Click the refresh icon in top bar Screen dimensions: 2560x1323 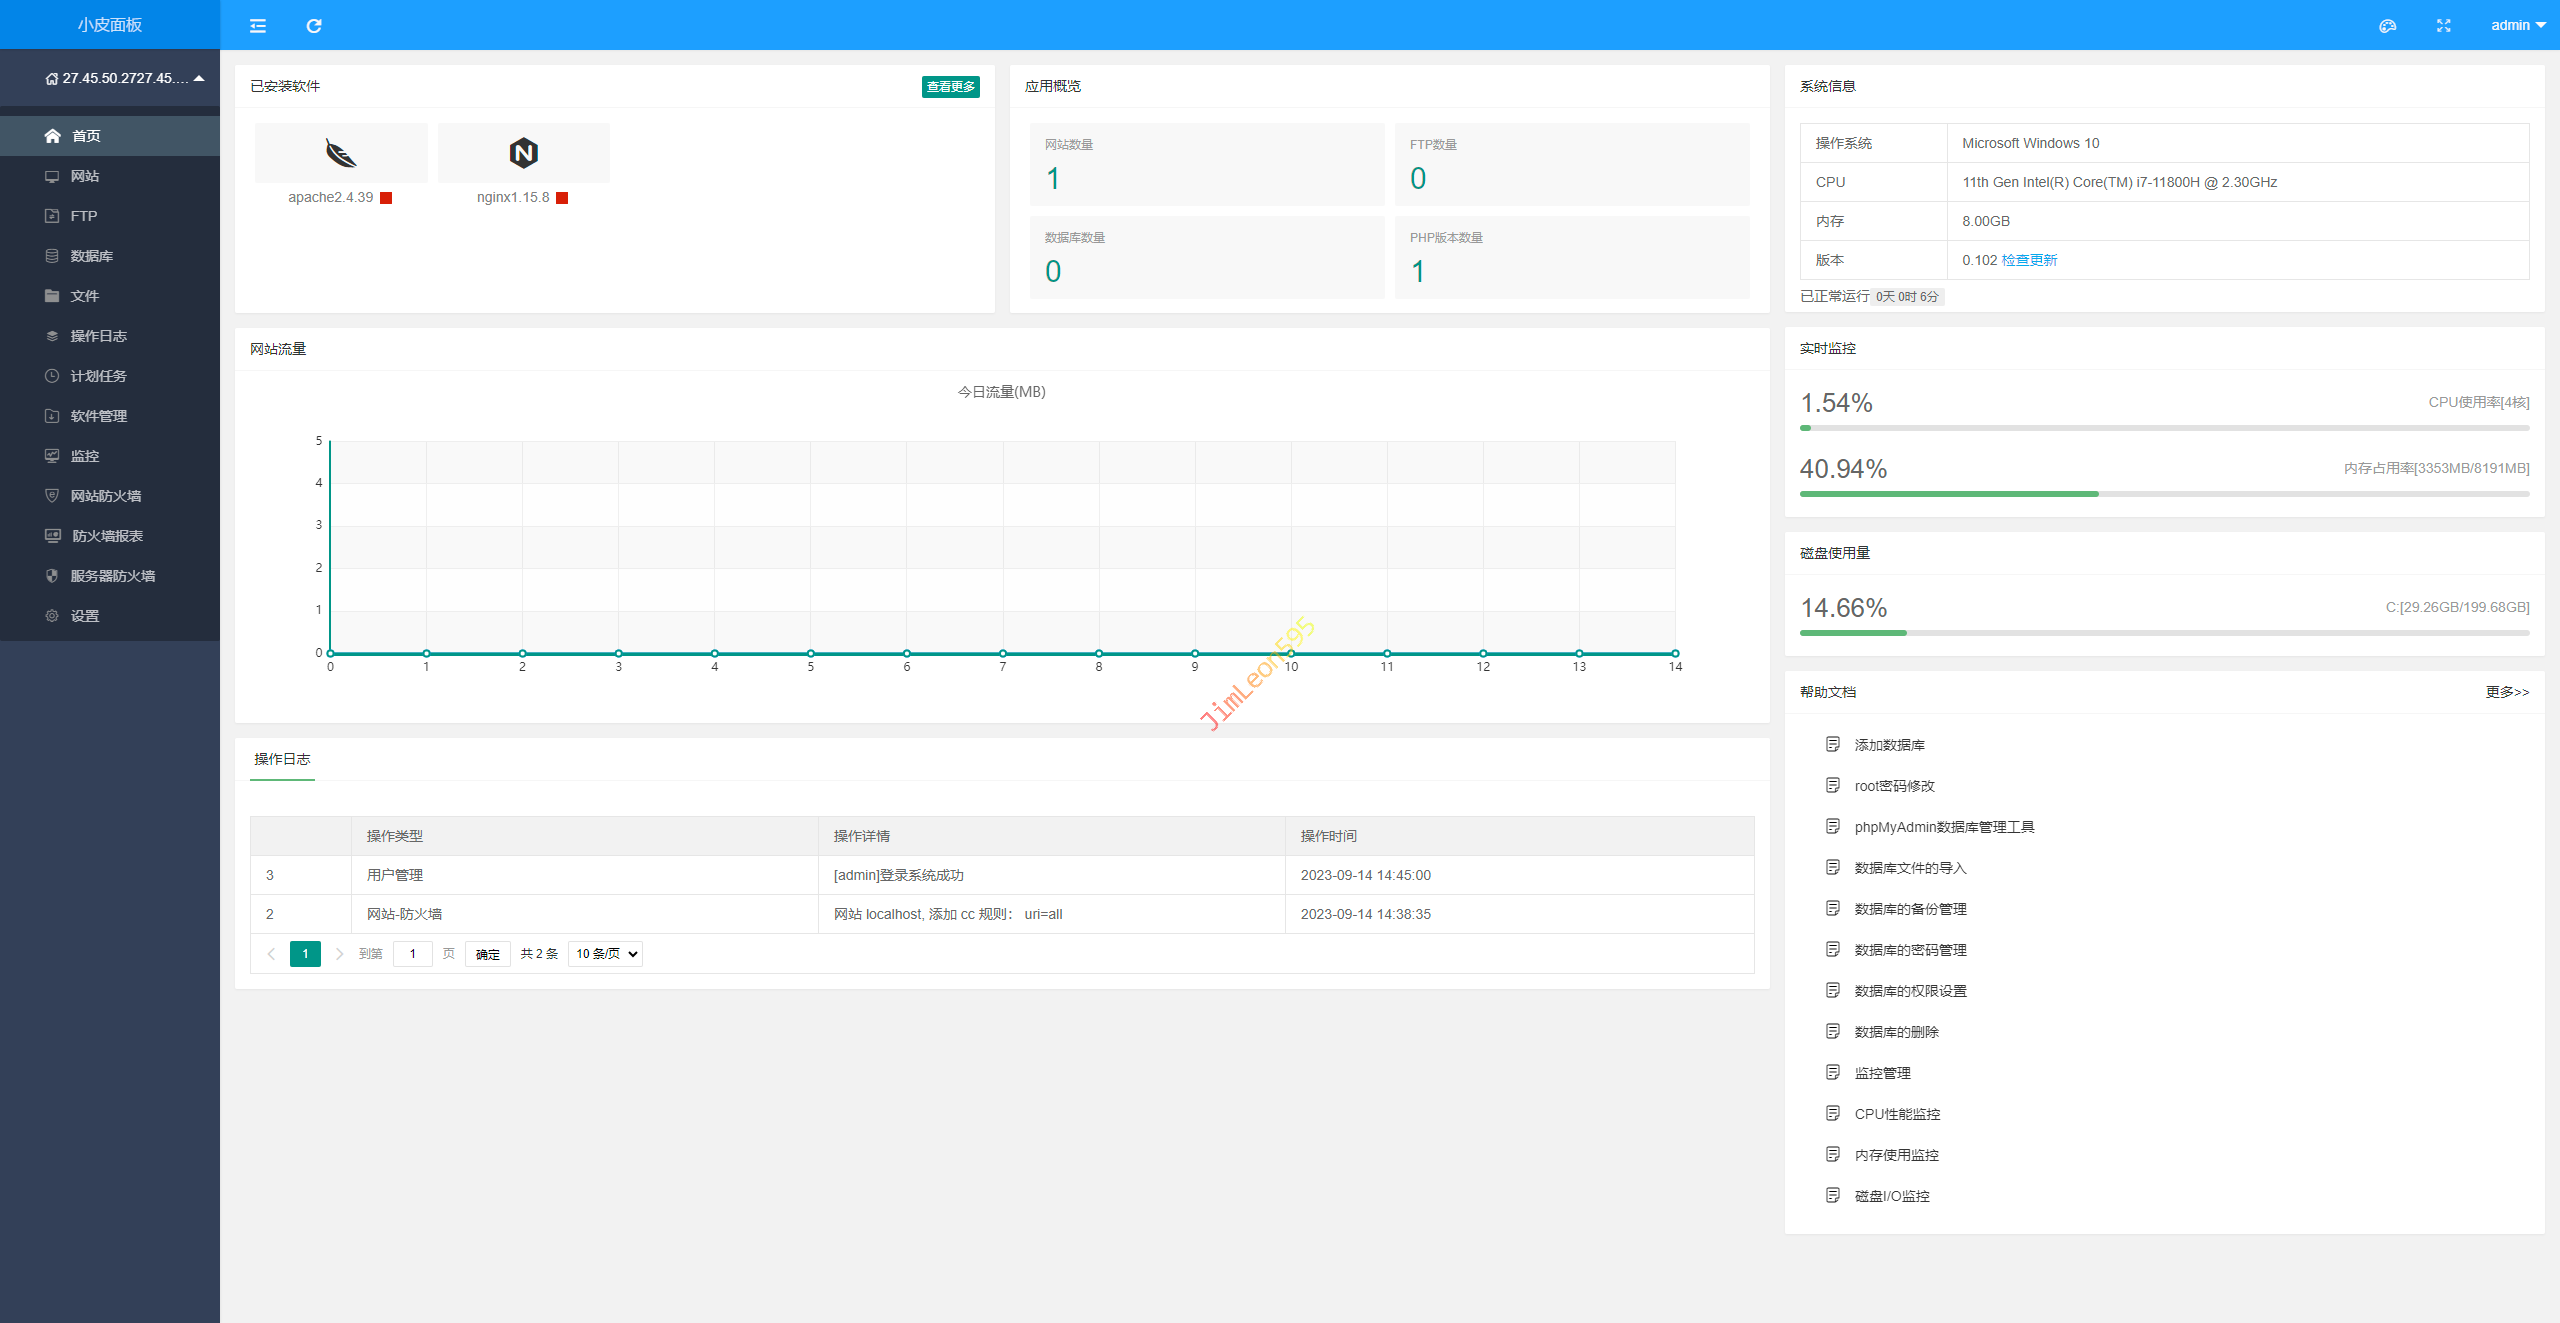pos(314,26)
